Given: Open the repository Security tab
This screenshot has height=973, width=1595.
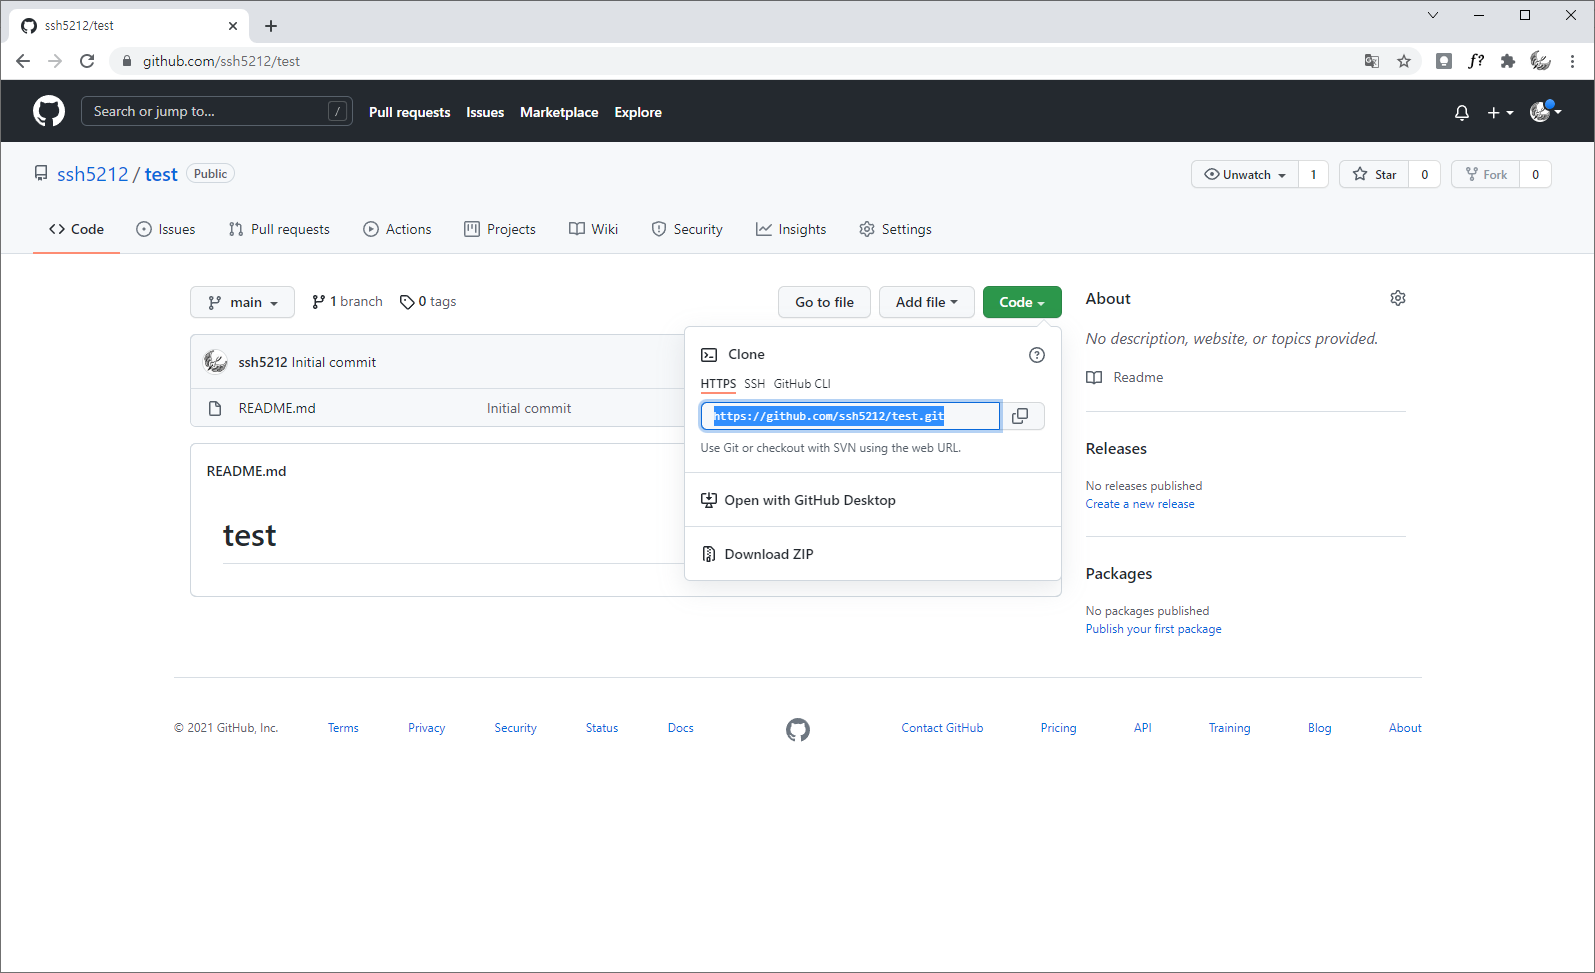Looking at the screenshot, I should (x=687, y=229).
